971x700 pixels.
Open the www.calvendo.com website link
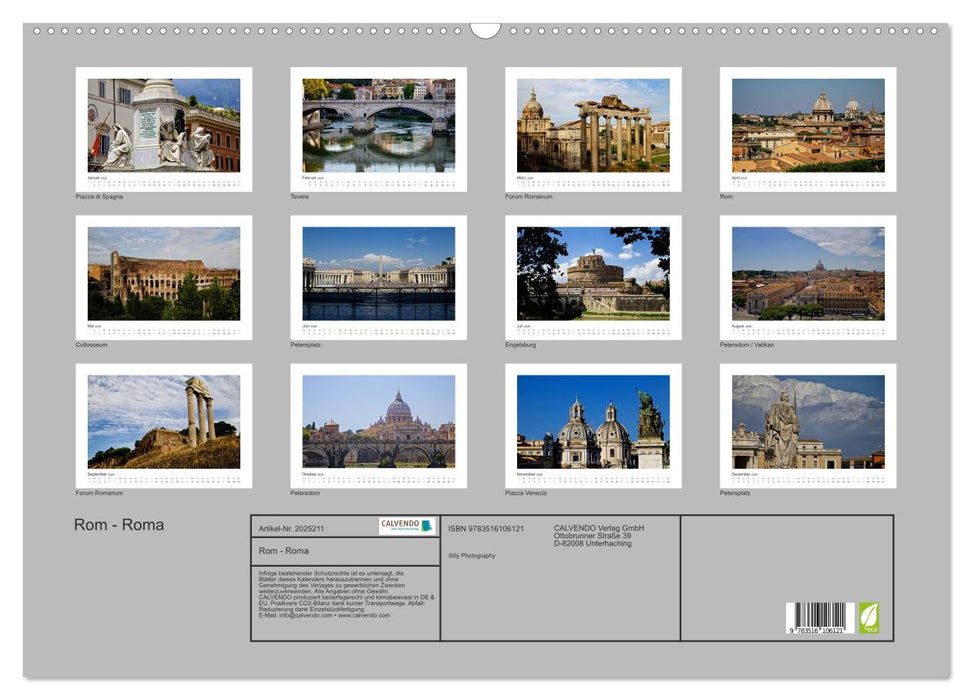coord(365,615)
